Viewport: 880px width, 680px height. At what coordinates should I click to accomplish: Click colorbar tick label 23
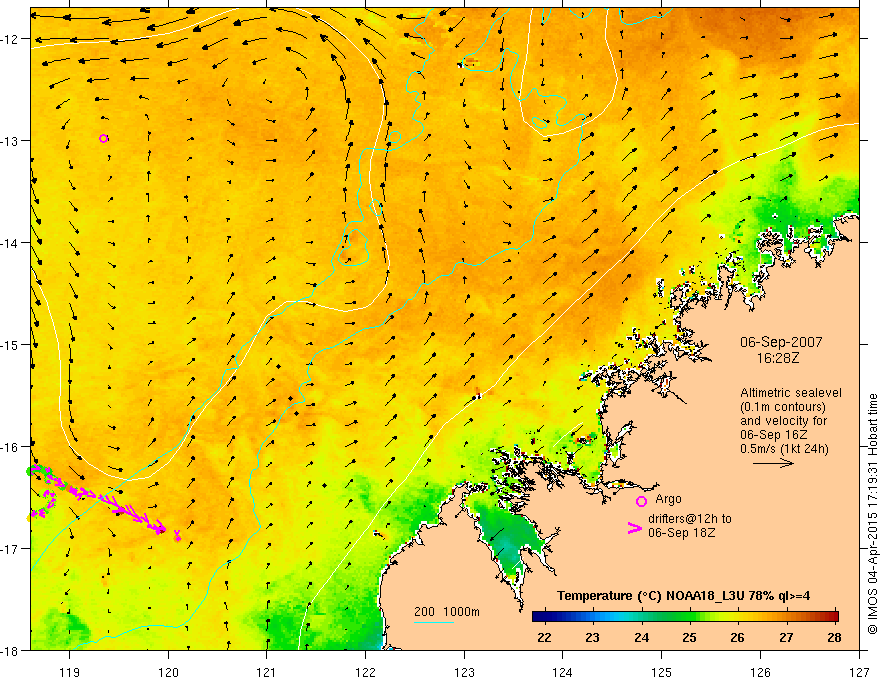(x=593, y=637)
